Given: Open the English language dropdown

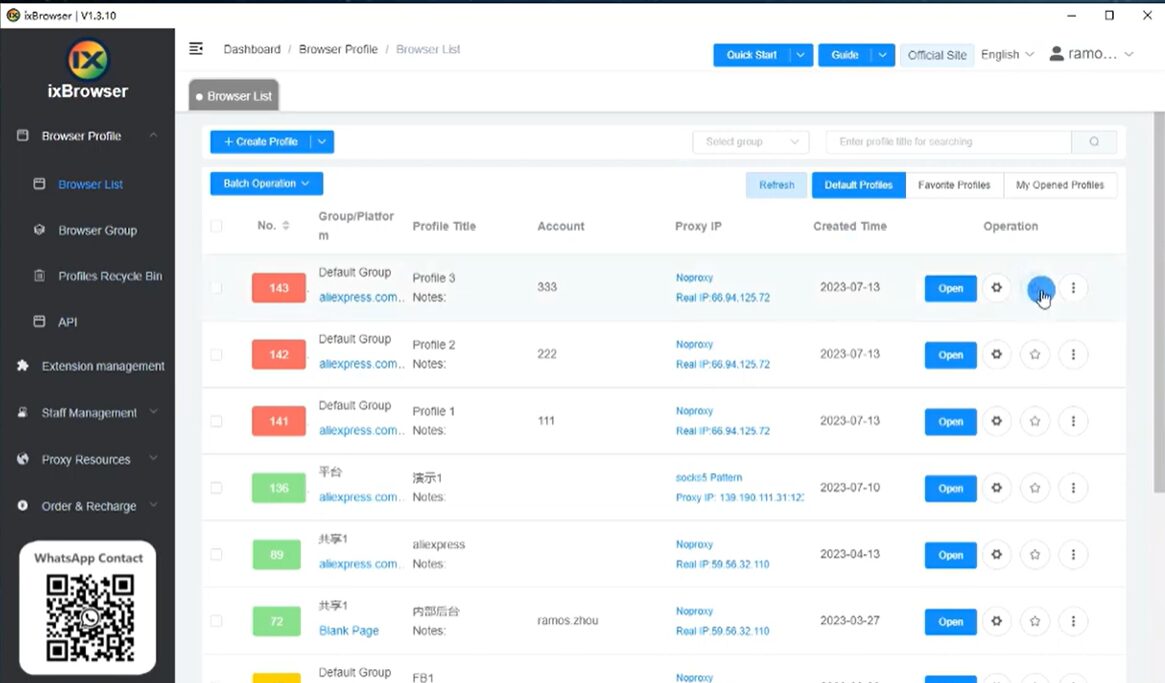Looking at the screenshot, I should click(1007, 54).
